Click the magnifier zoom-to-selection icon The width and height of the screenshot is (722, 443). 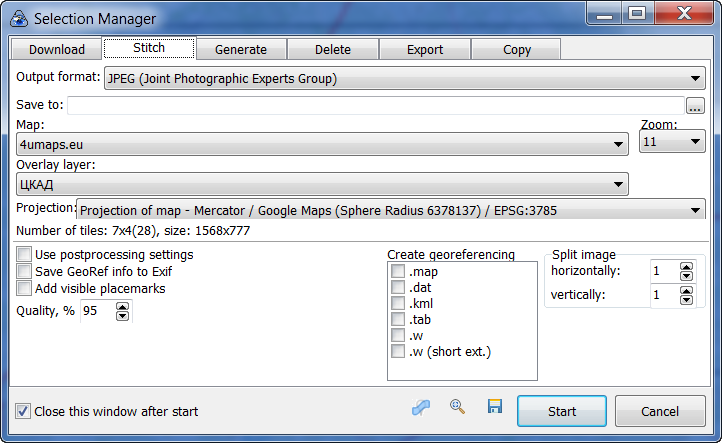click(x=458, y=407)
